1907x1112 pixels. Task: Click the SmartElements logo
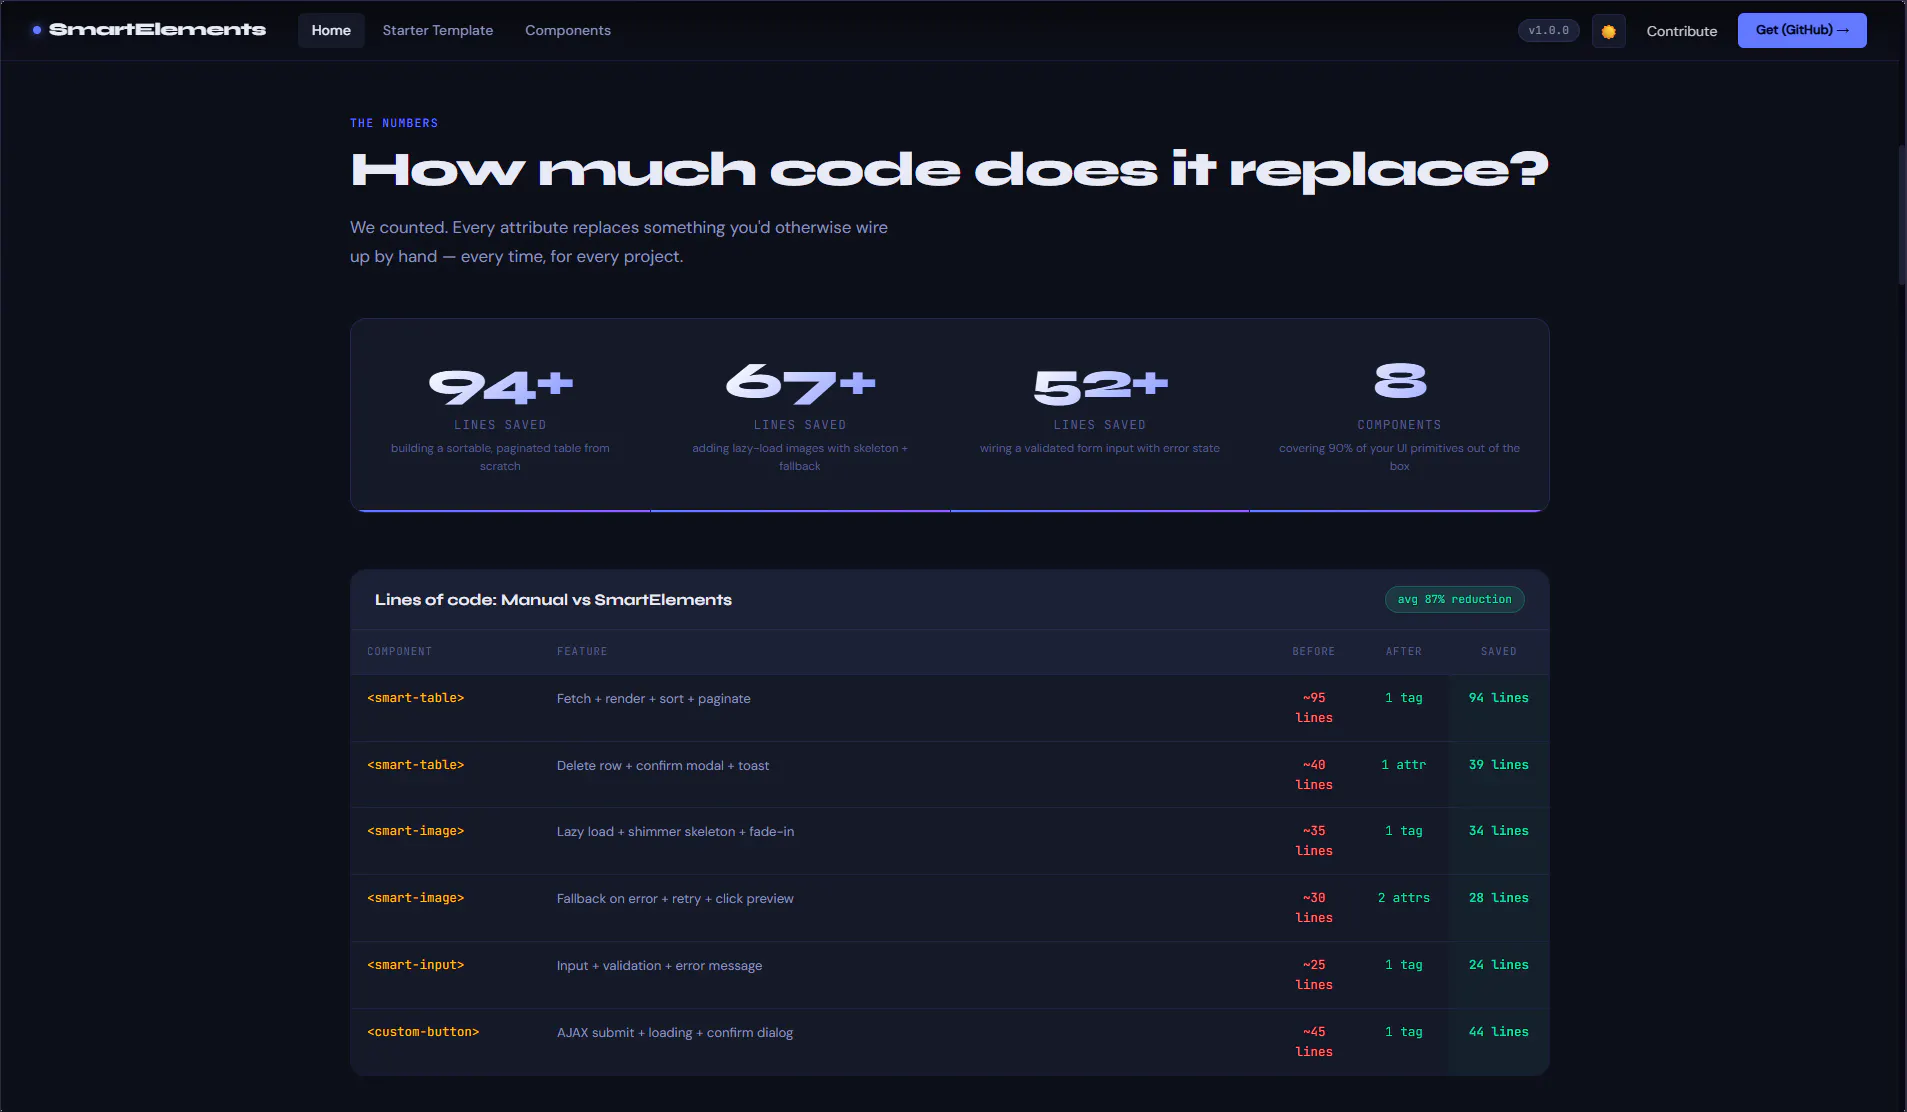coord(149,30)
